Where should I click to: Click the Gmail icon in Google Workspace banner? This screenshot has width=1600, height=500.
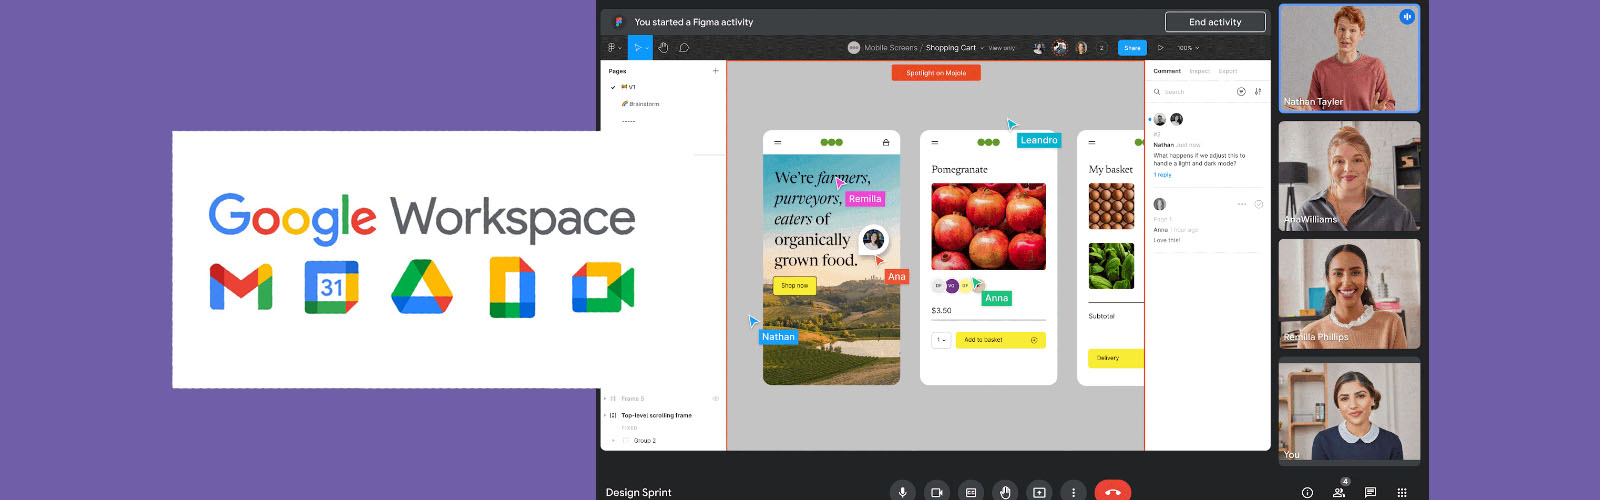[241, 288]
